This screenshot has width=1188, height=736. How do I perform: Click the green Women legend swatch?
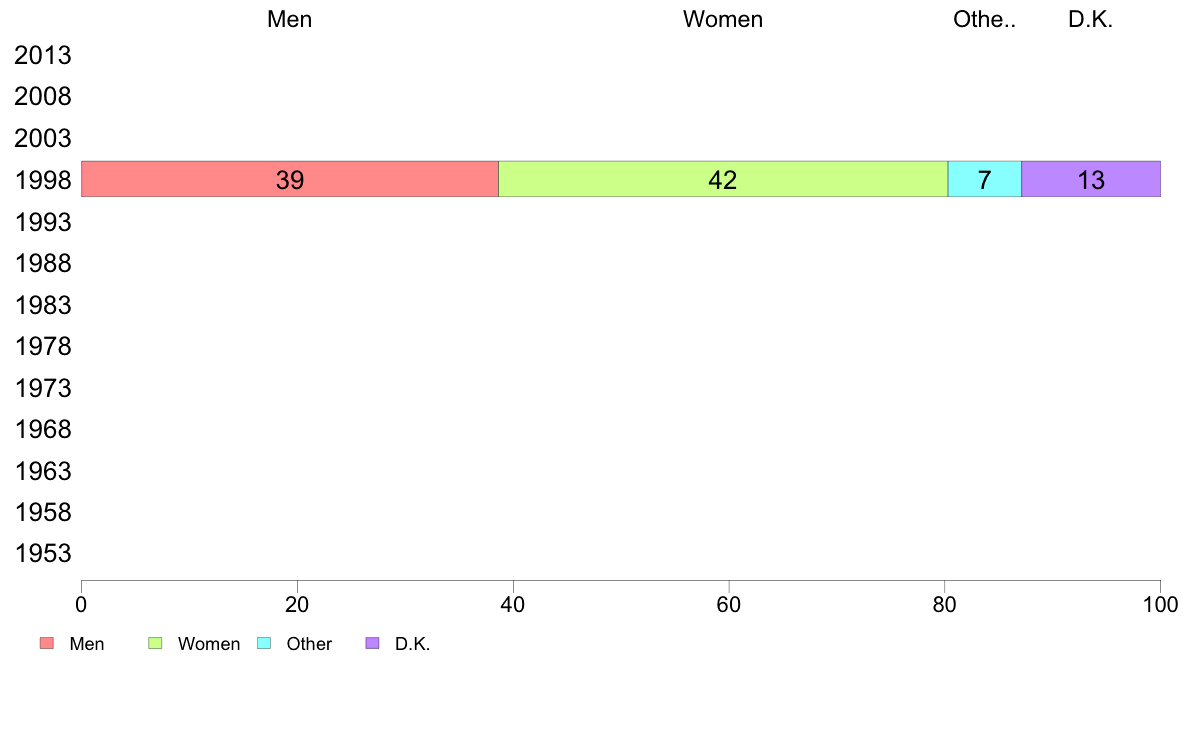155,644
